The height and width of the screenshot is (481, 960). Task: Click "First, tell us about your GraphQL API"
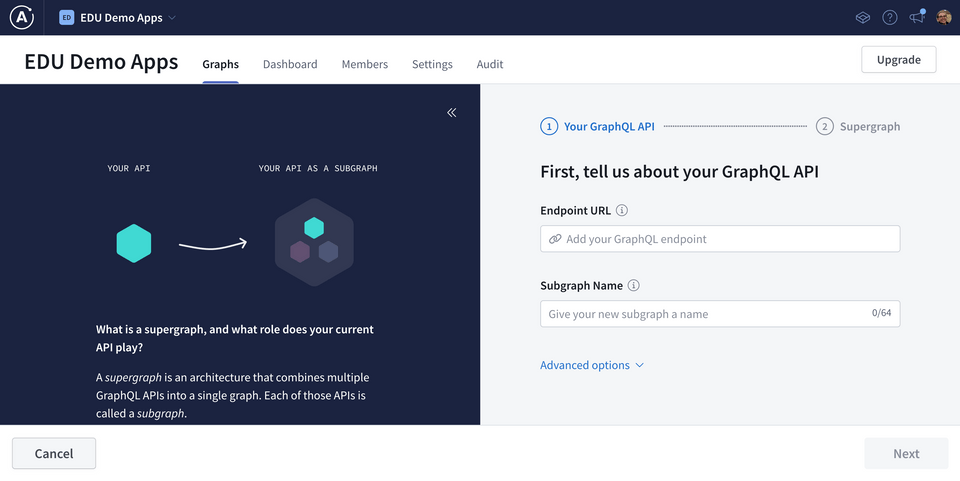click(680, 172)
